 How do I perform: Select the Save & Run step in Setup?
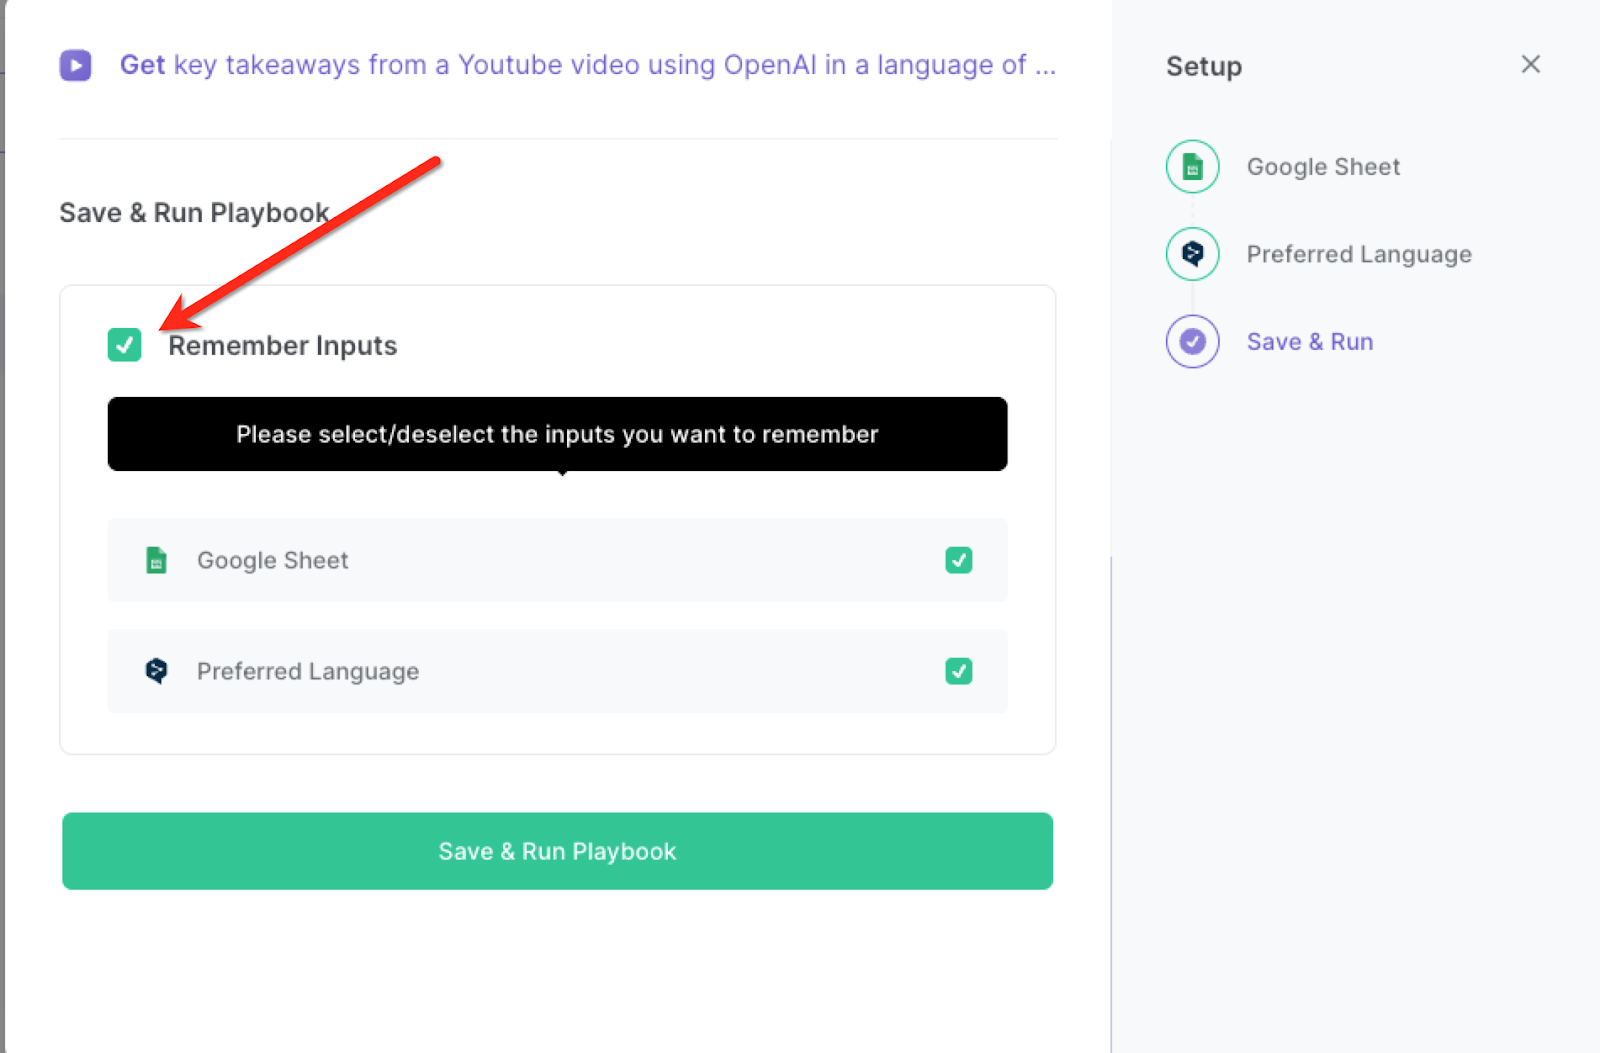[1310, 341]
